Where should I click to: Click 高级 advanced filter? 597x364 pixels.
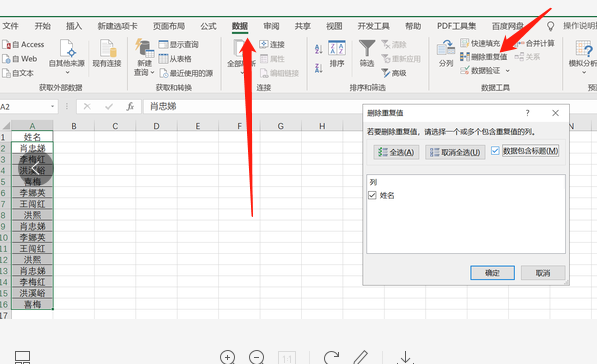click(x=394, y=73)
